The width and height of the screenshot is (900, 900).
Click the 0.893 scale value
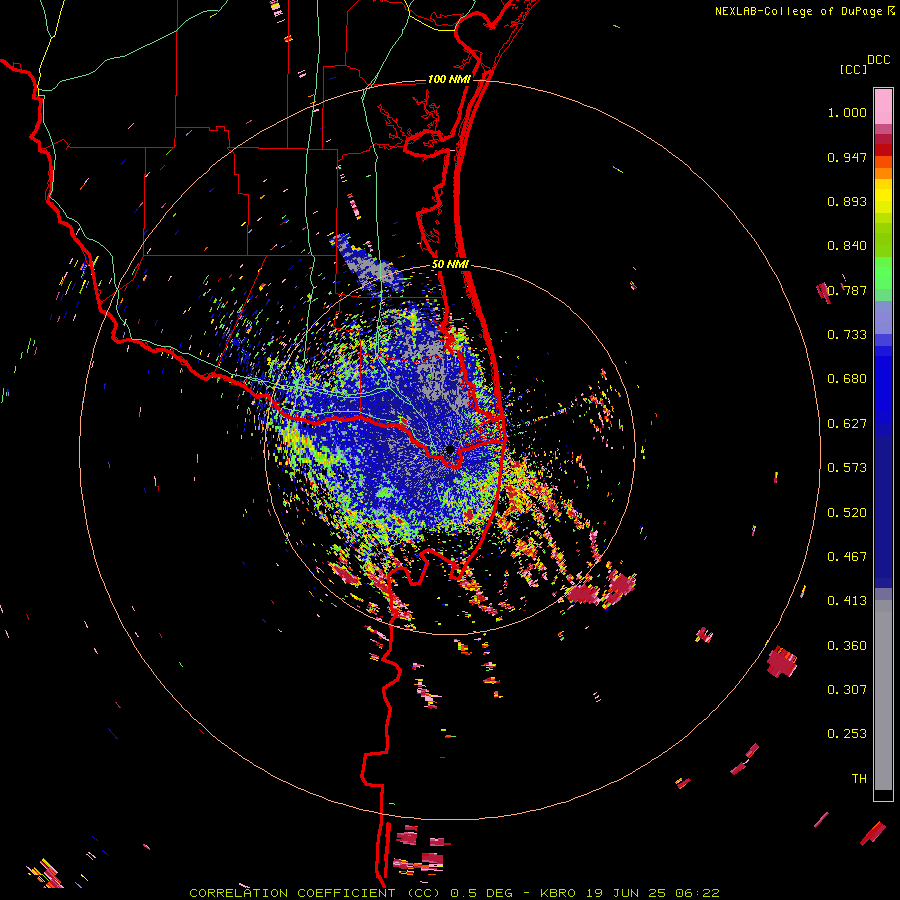[x=847, y=201]
